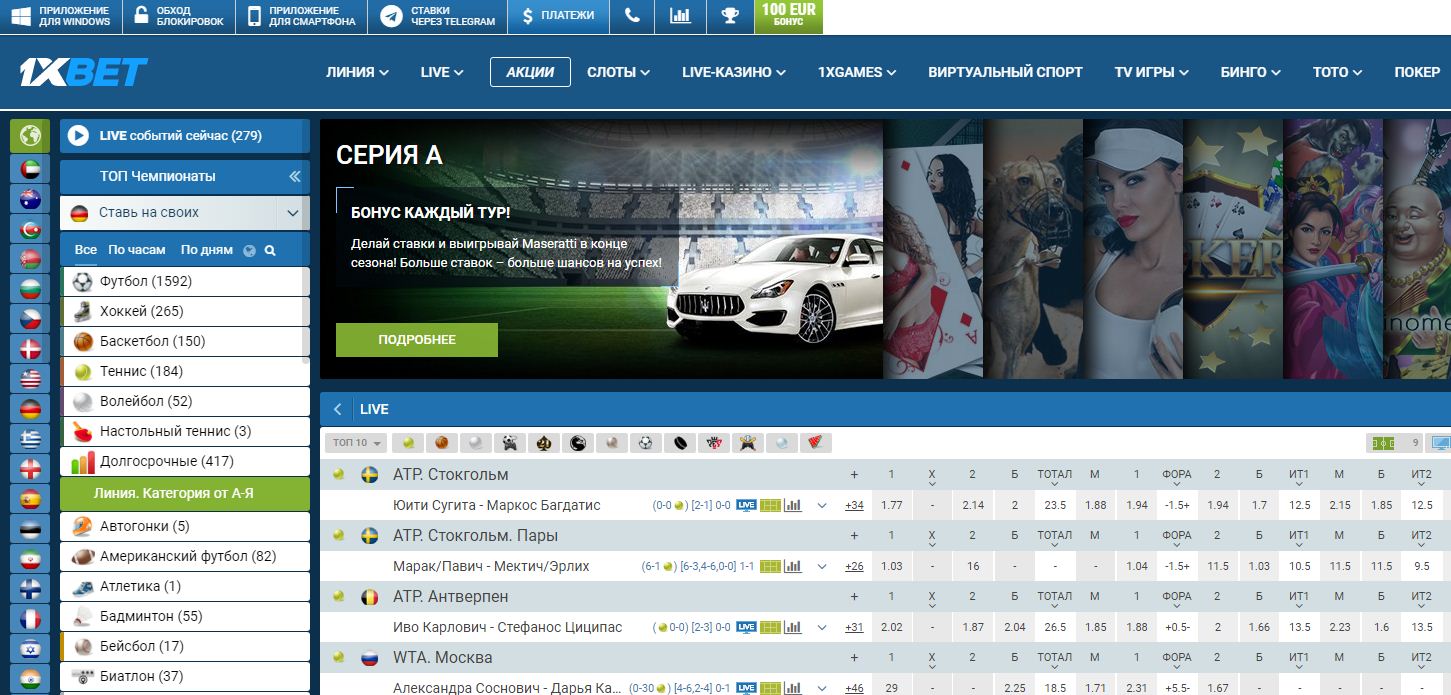Filter live events by basketball icon

tap(442, 442)
